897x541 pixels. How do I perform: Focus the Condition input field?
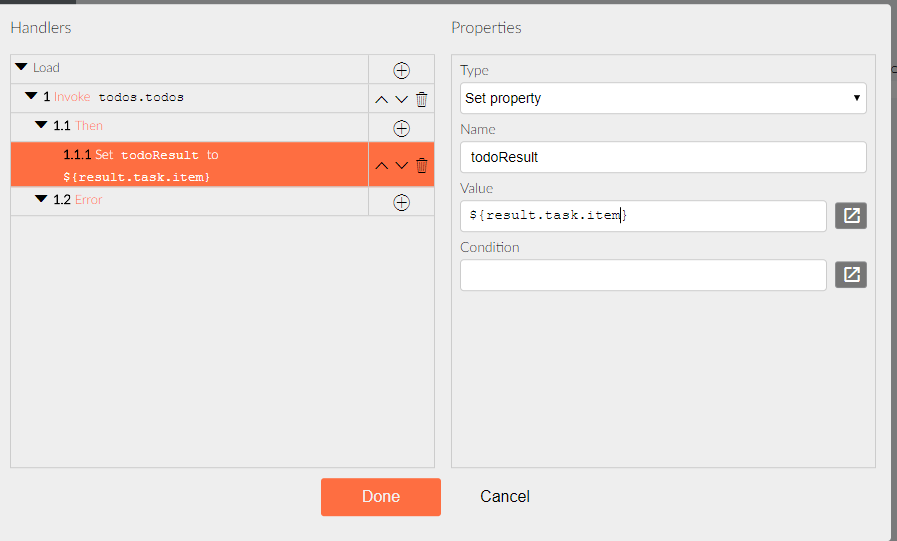[x=643, y=275]
